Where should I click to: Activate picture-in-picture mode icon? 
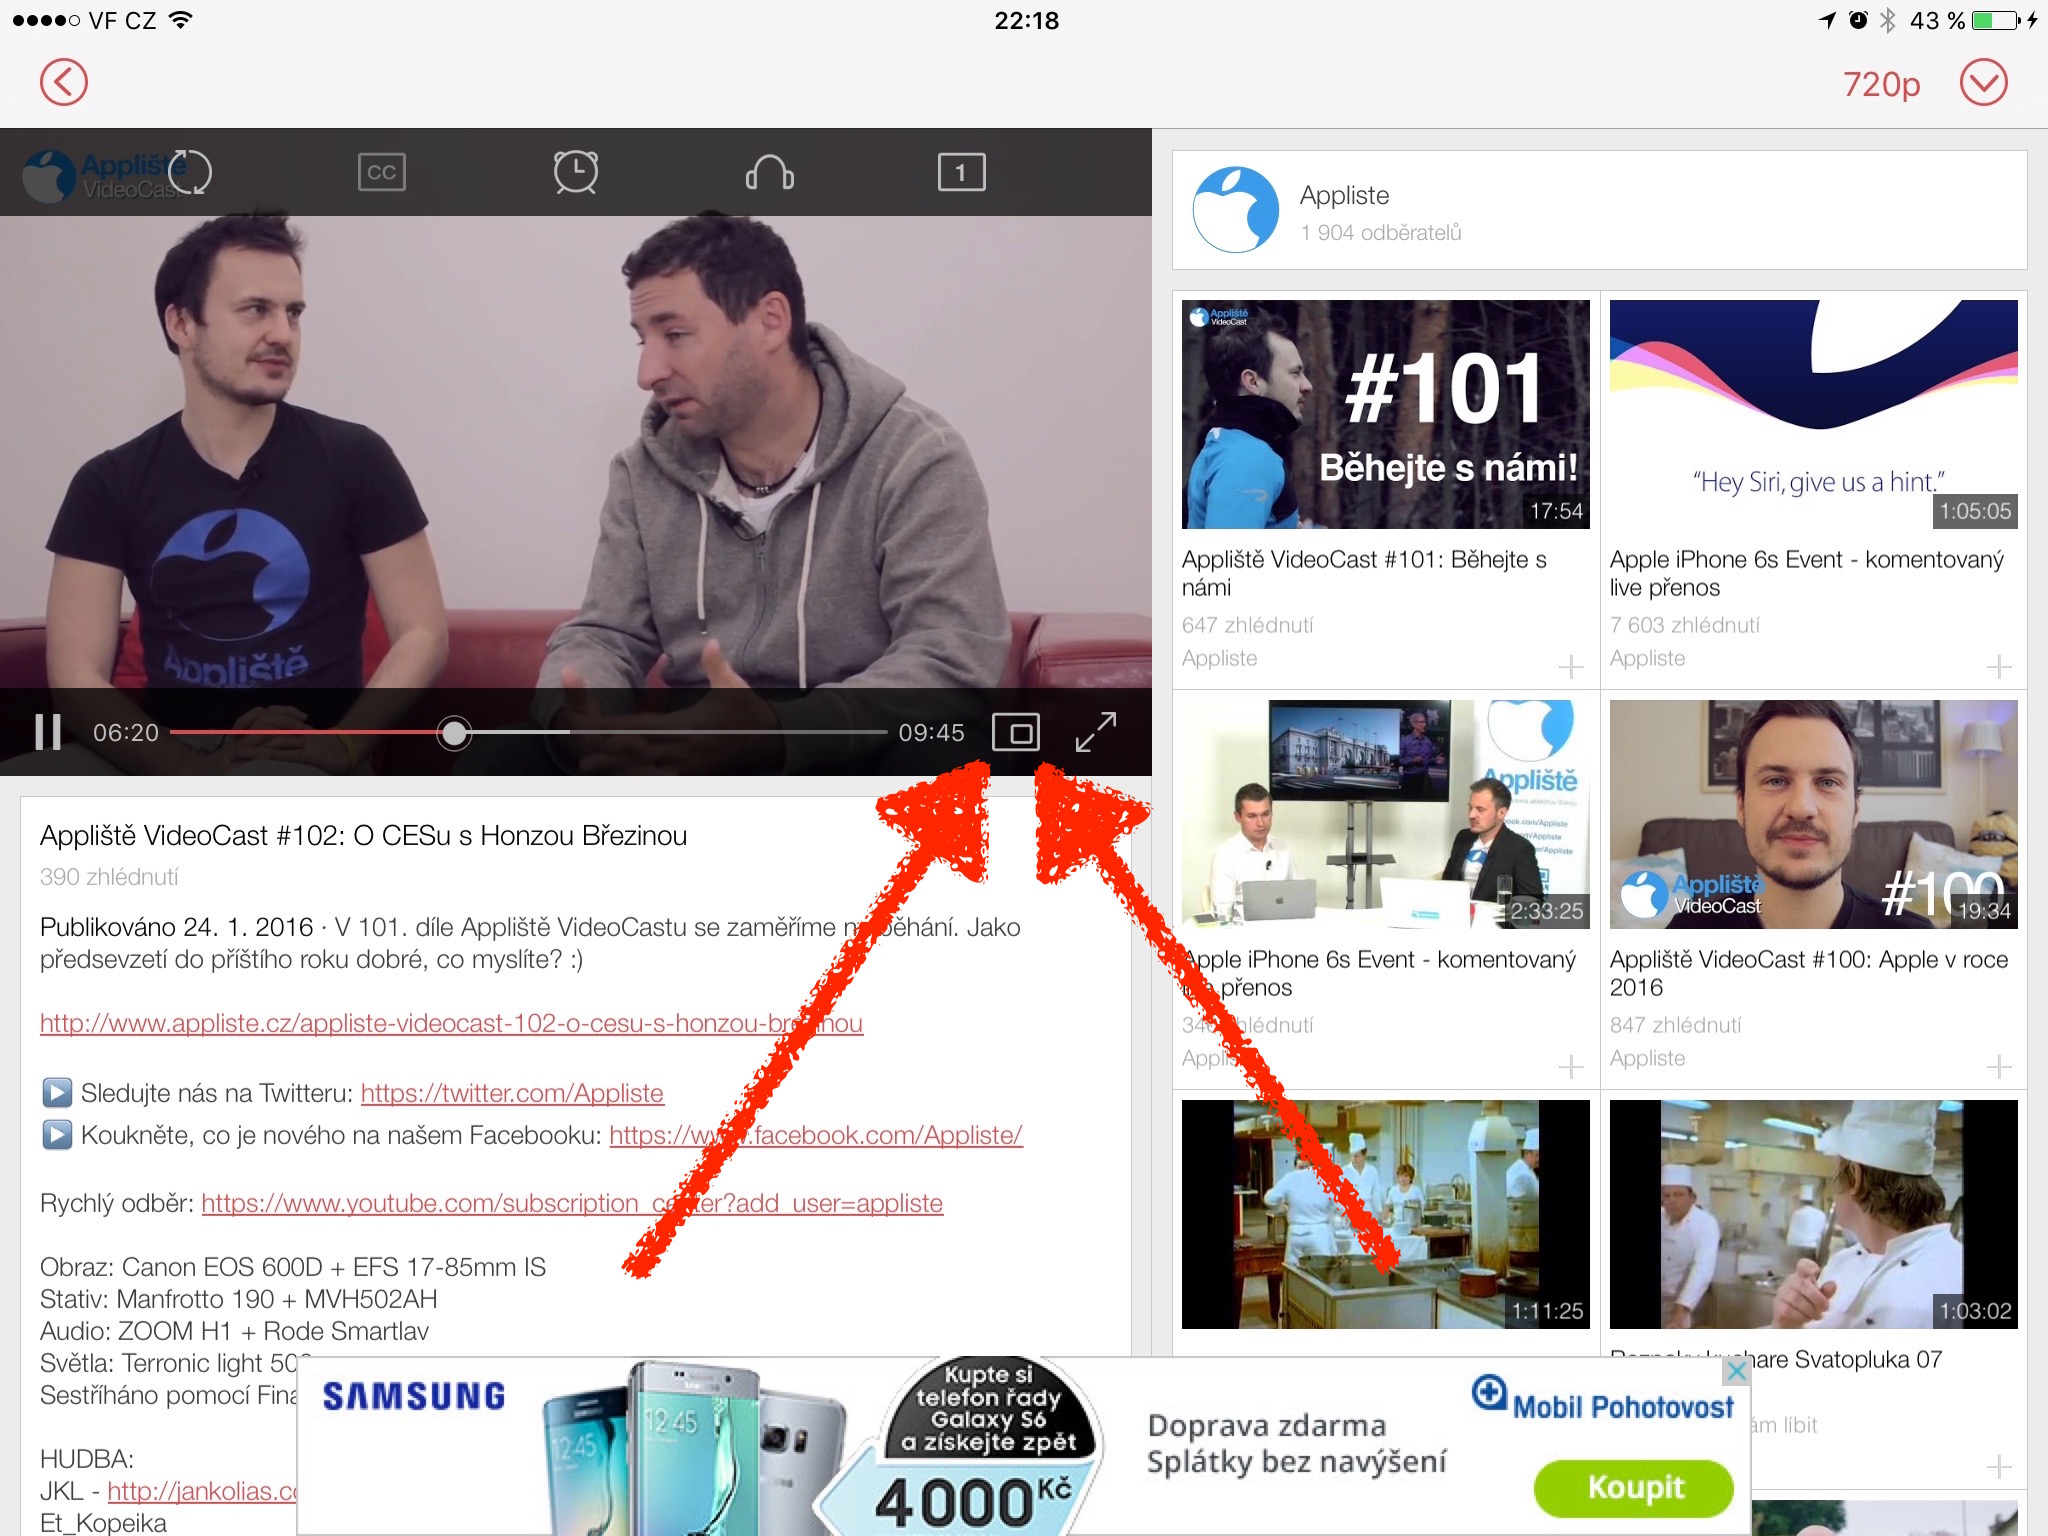click(x=1016, y=732)
